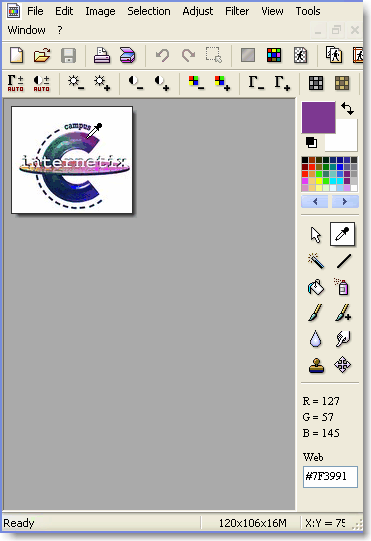Viewport: 371px width, 541px height.
Task: Apply auto levels gamma button
Action: click(16, 83)
